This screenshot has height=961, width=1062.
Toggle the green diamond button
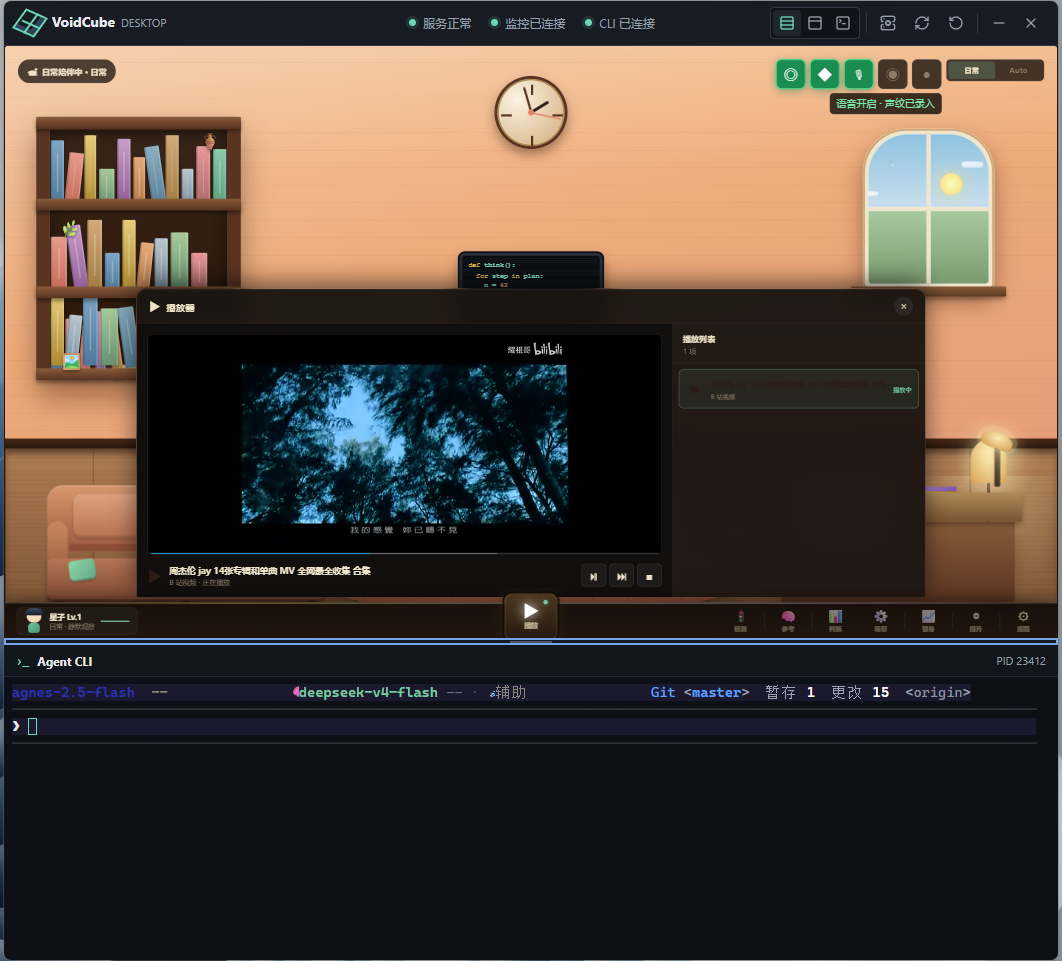point(824,74)
